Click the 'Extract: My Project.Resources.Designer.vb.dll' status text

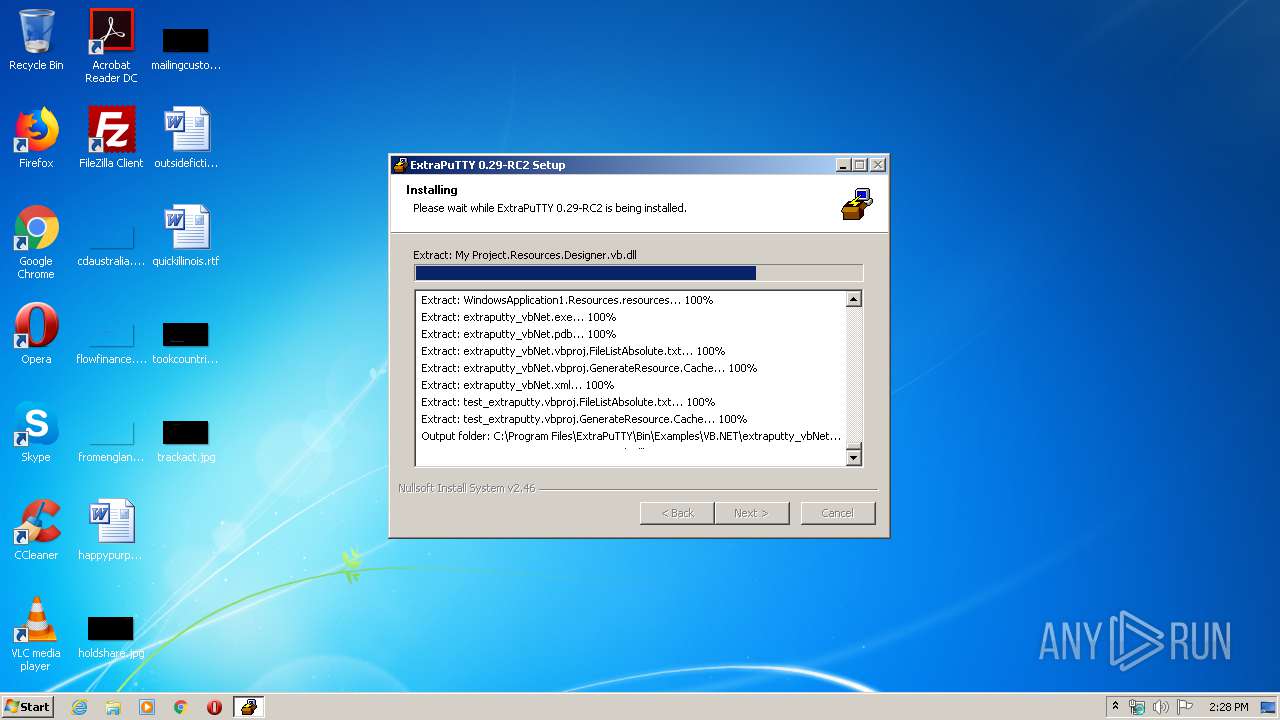pyautogui.click(x=525, y=255)
